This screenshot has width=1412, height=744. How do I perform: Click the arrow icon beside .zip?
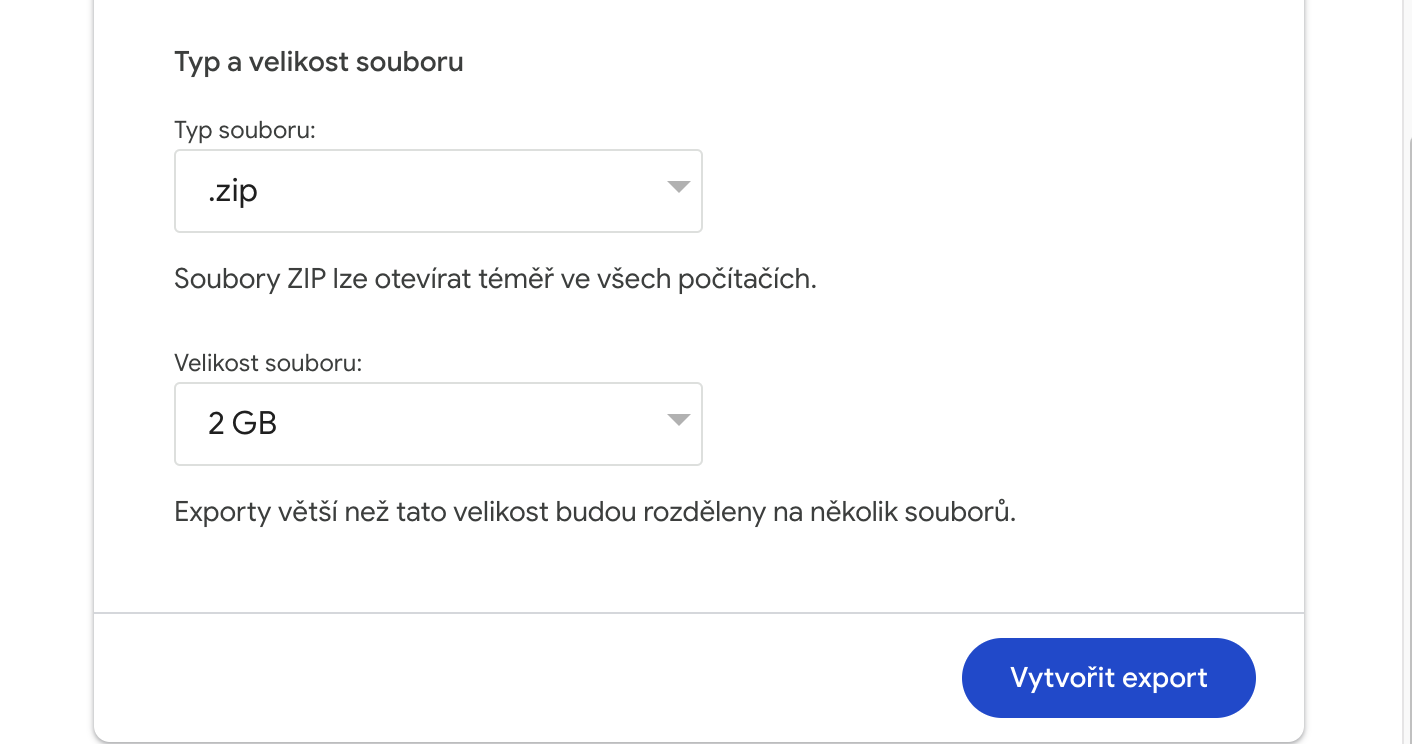point(679,188)
